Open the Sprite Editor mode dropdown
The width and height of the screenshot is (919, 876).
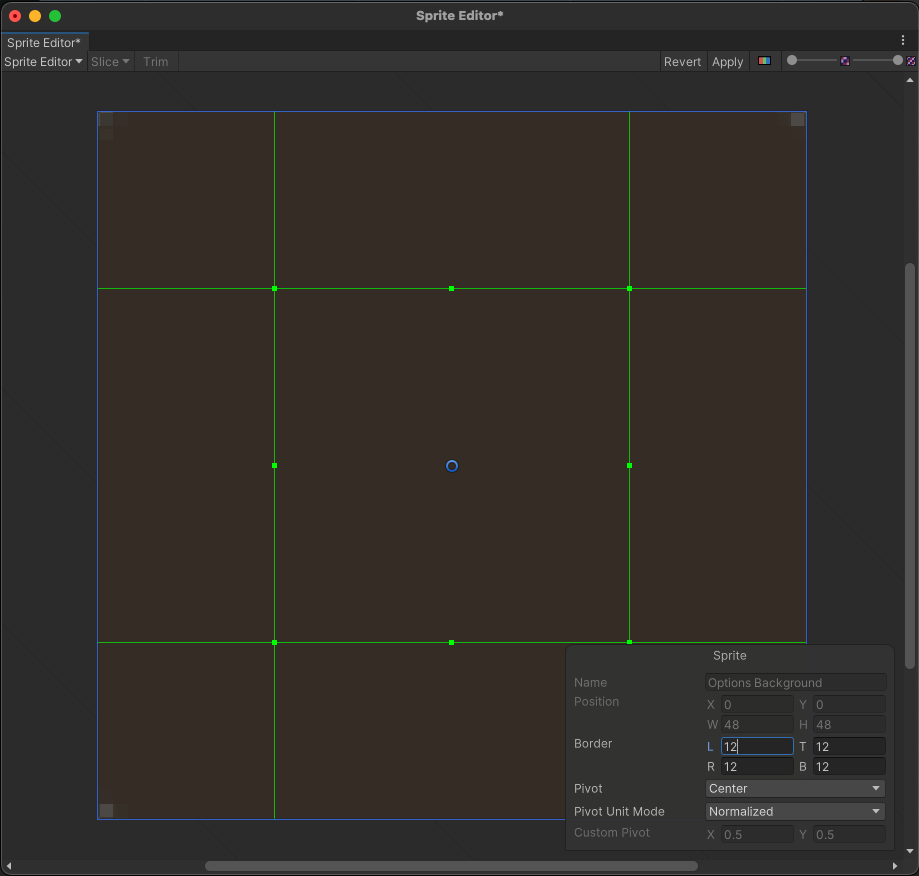pyautogui.click(x=43, y=61)
